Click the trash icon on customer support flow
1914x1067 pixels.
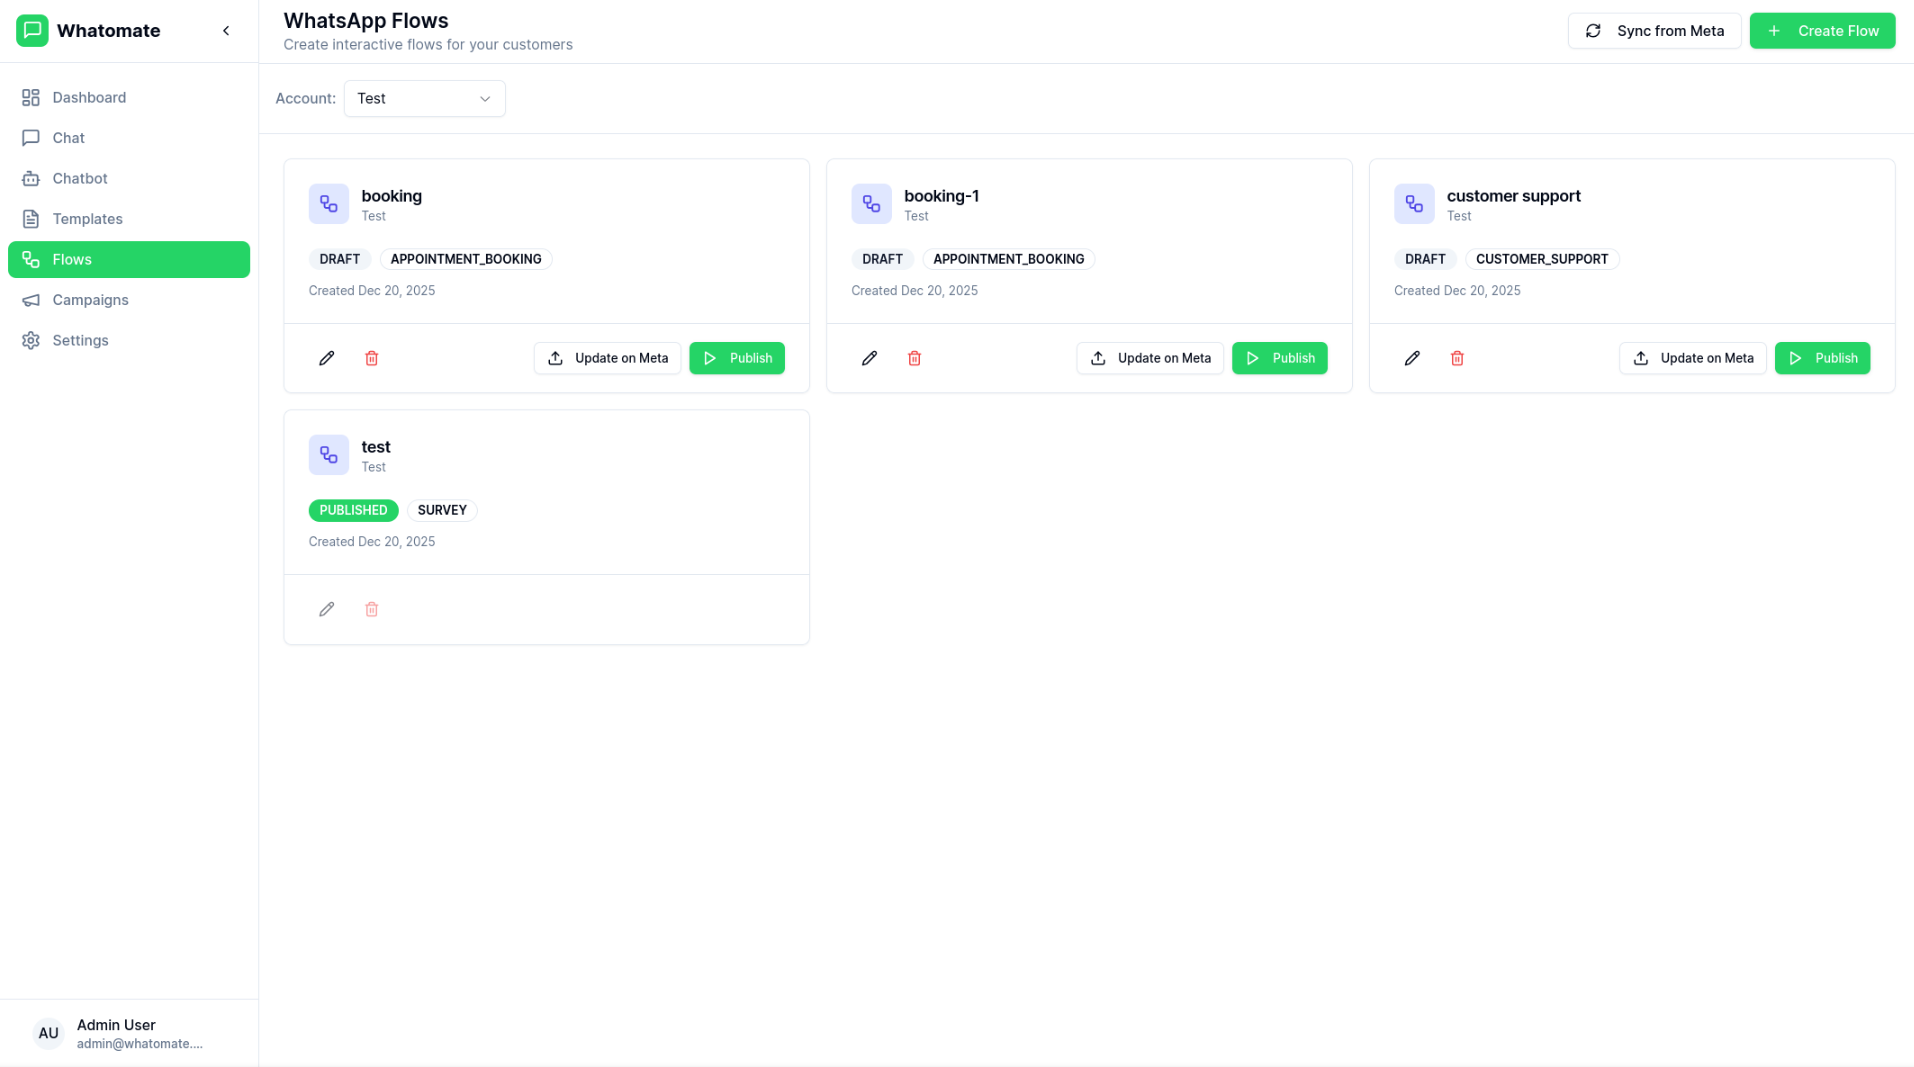click(x=1457, y=358)
